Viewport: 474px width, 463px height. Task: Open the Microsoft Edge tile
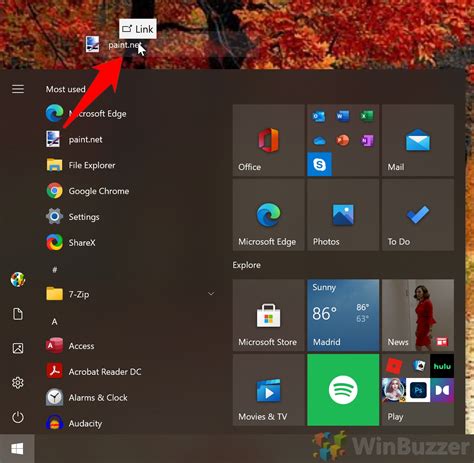[269, 215]
